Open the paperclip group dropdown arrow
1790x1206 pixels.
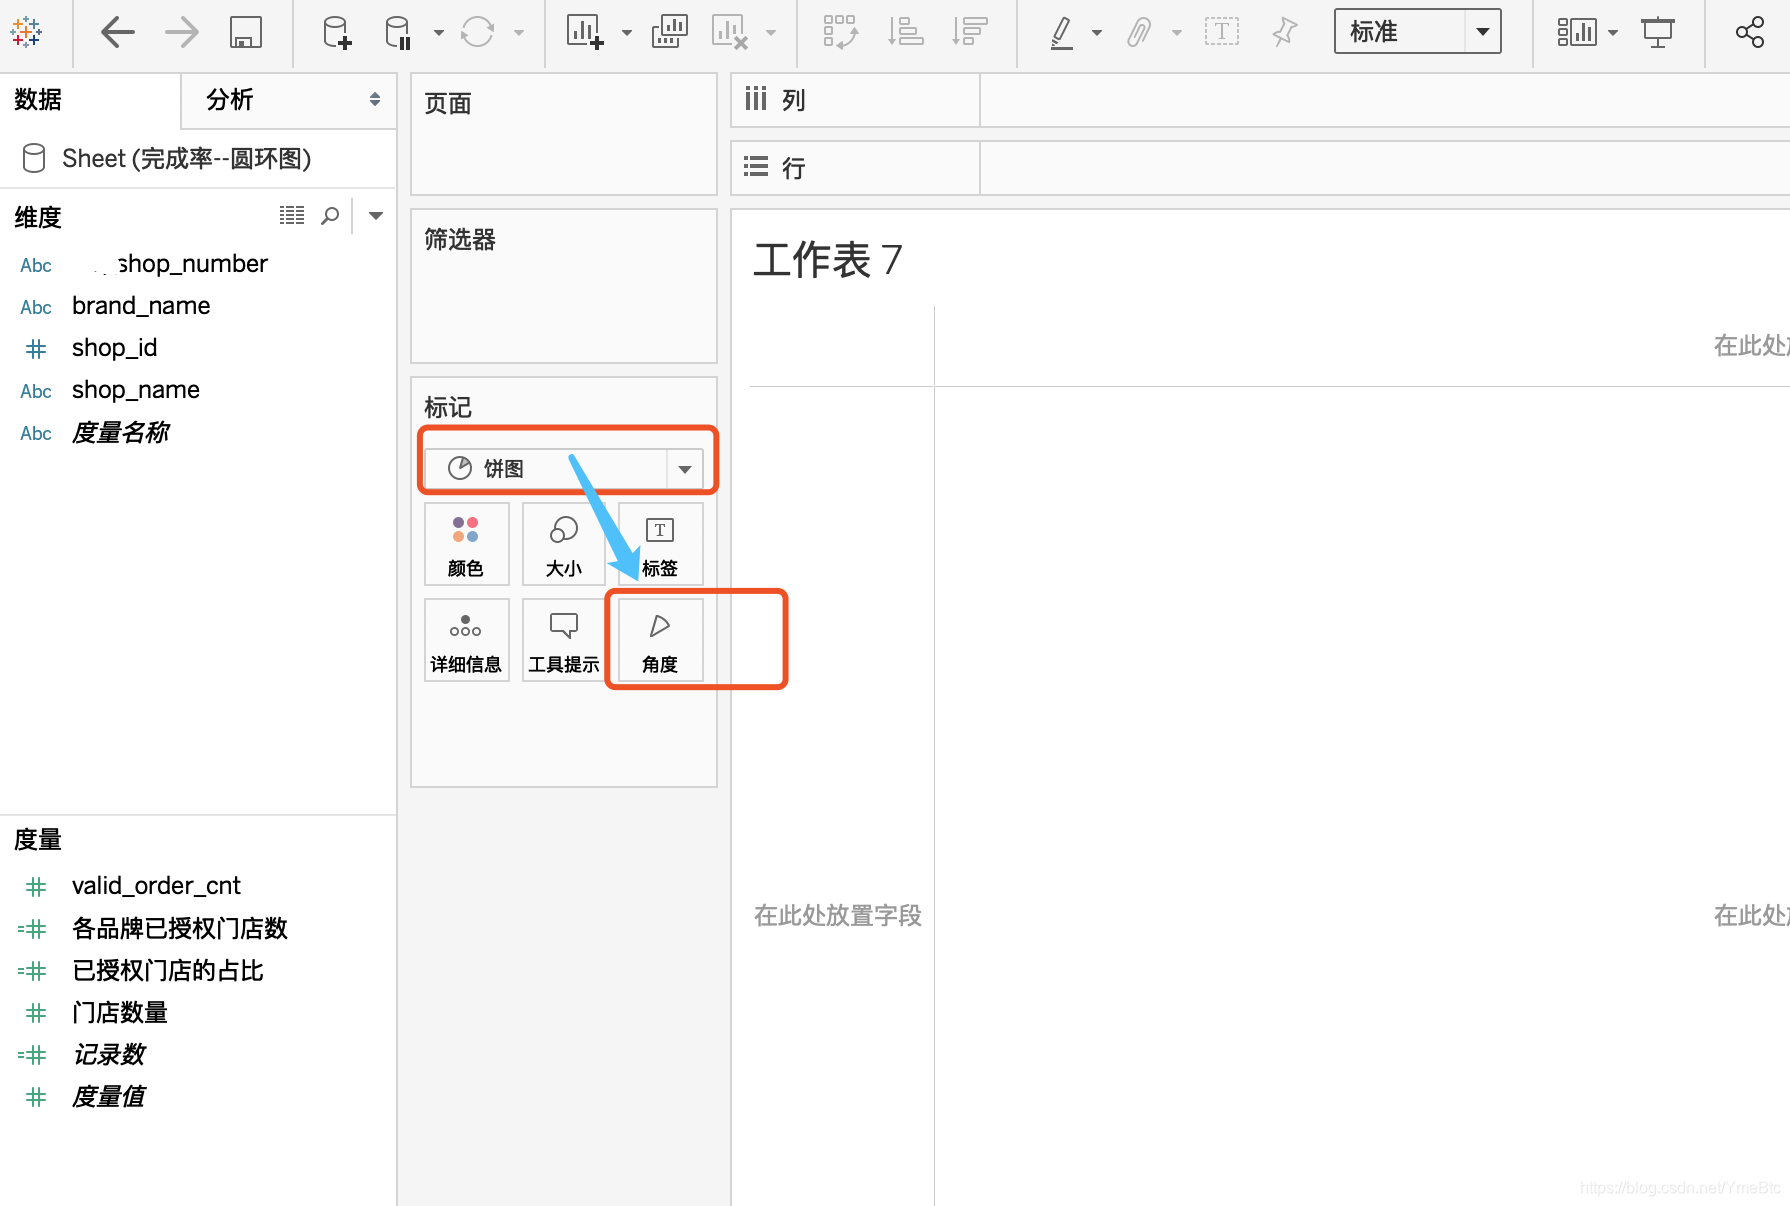[1177, 33]
